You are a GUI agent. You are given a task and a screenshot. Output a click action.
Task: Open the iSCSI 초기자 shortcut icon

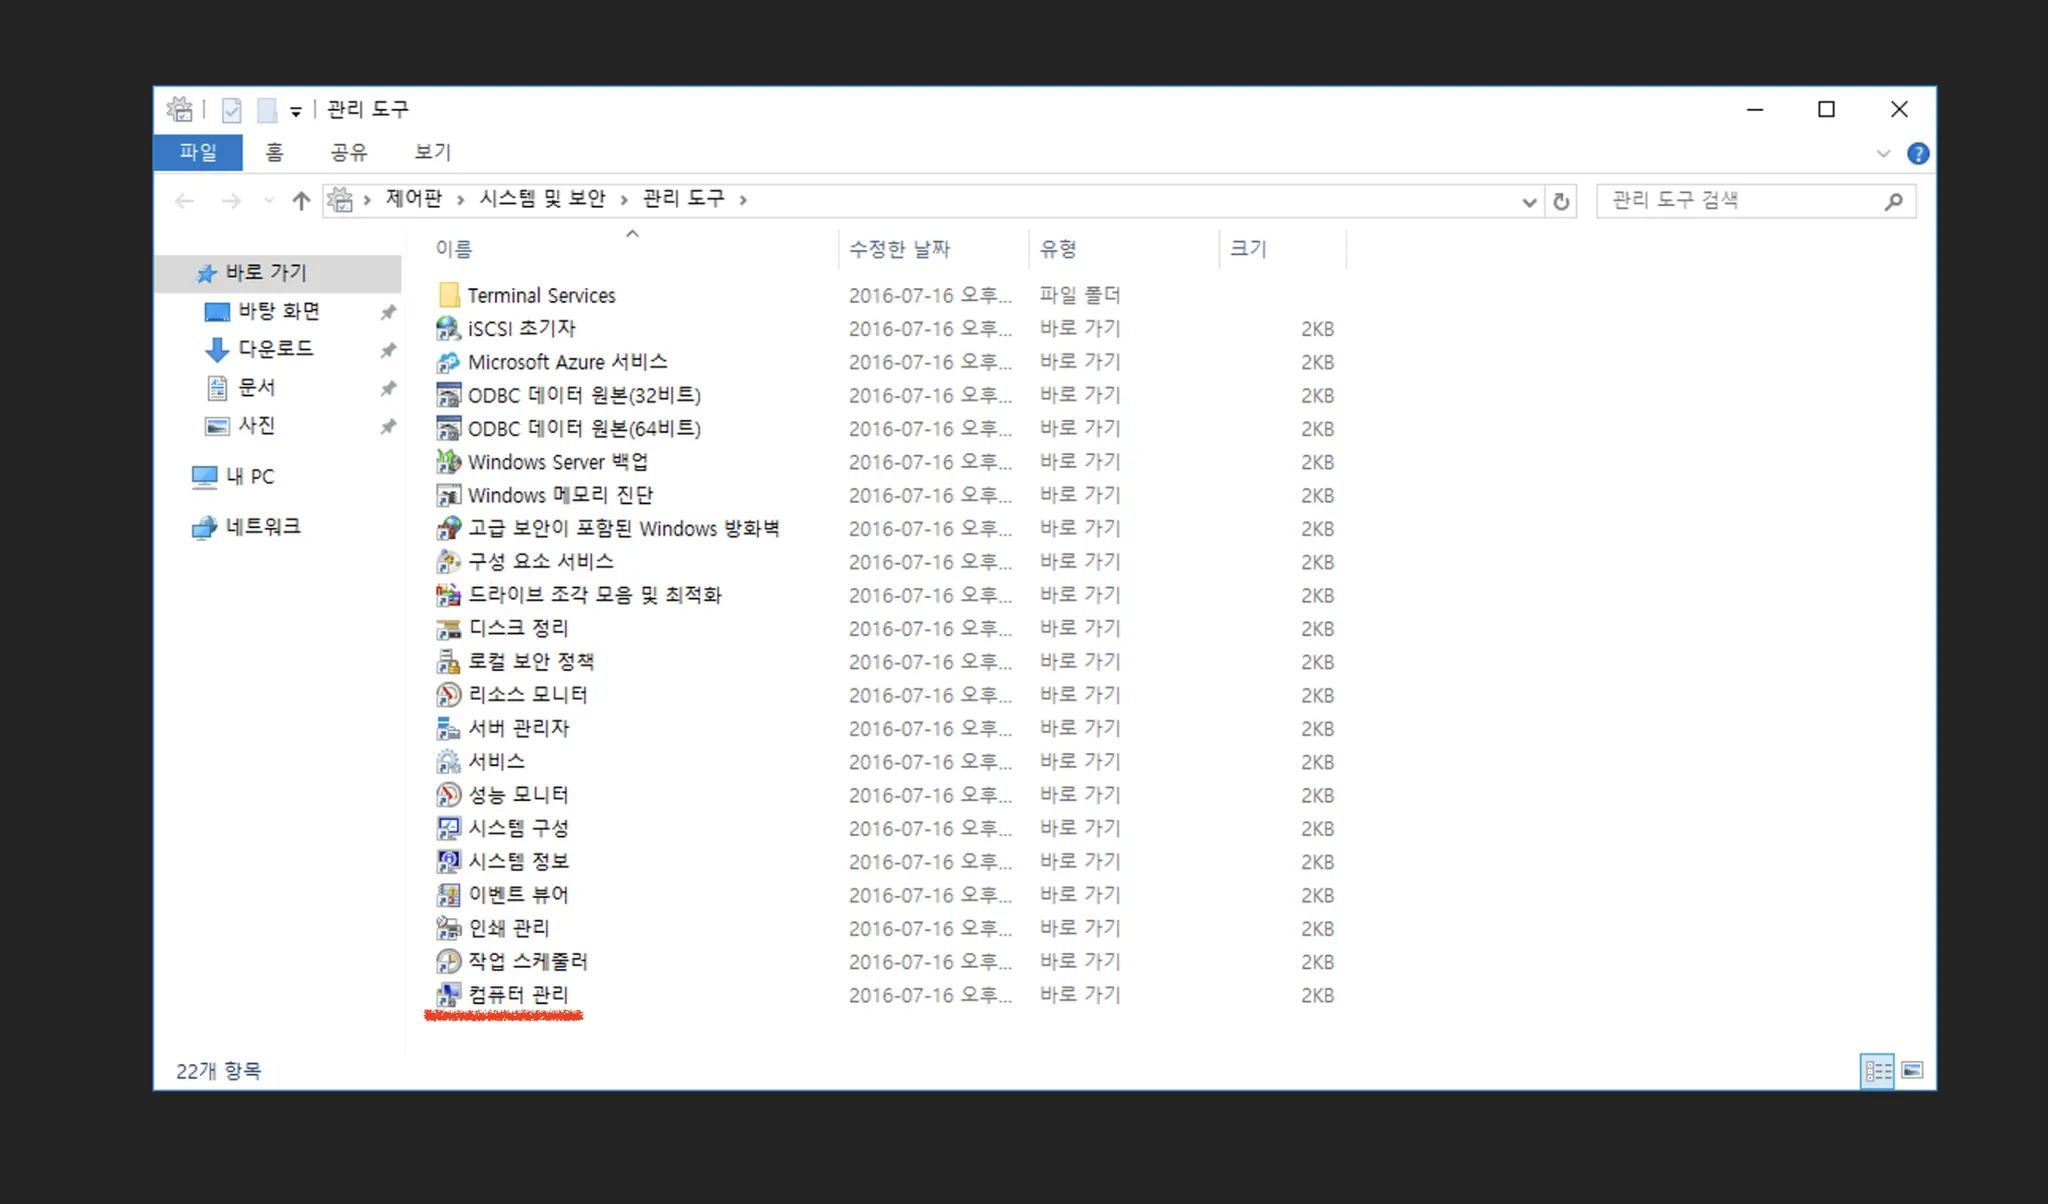(448, 329)
